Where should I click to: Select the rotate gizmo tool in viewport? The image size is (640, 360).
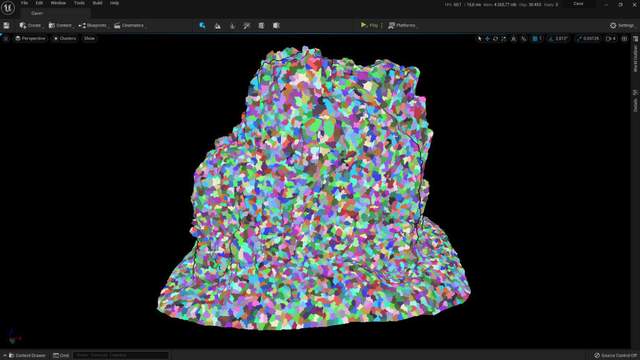point(495,38)
